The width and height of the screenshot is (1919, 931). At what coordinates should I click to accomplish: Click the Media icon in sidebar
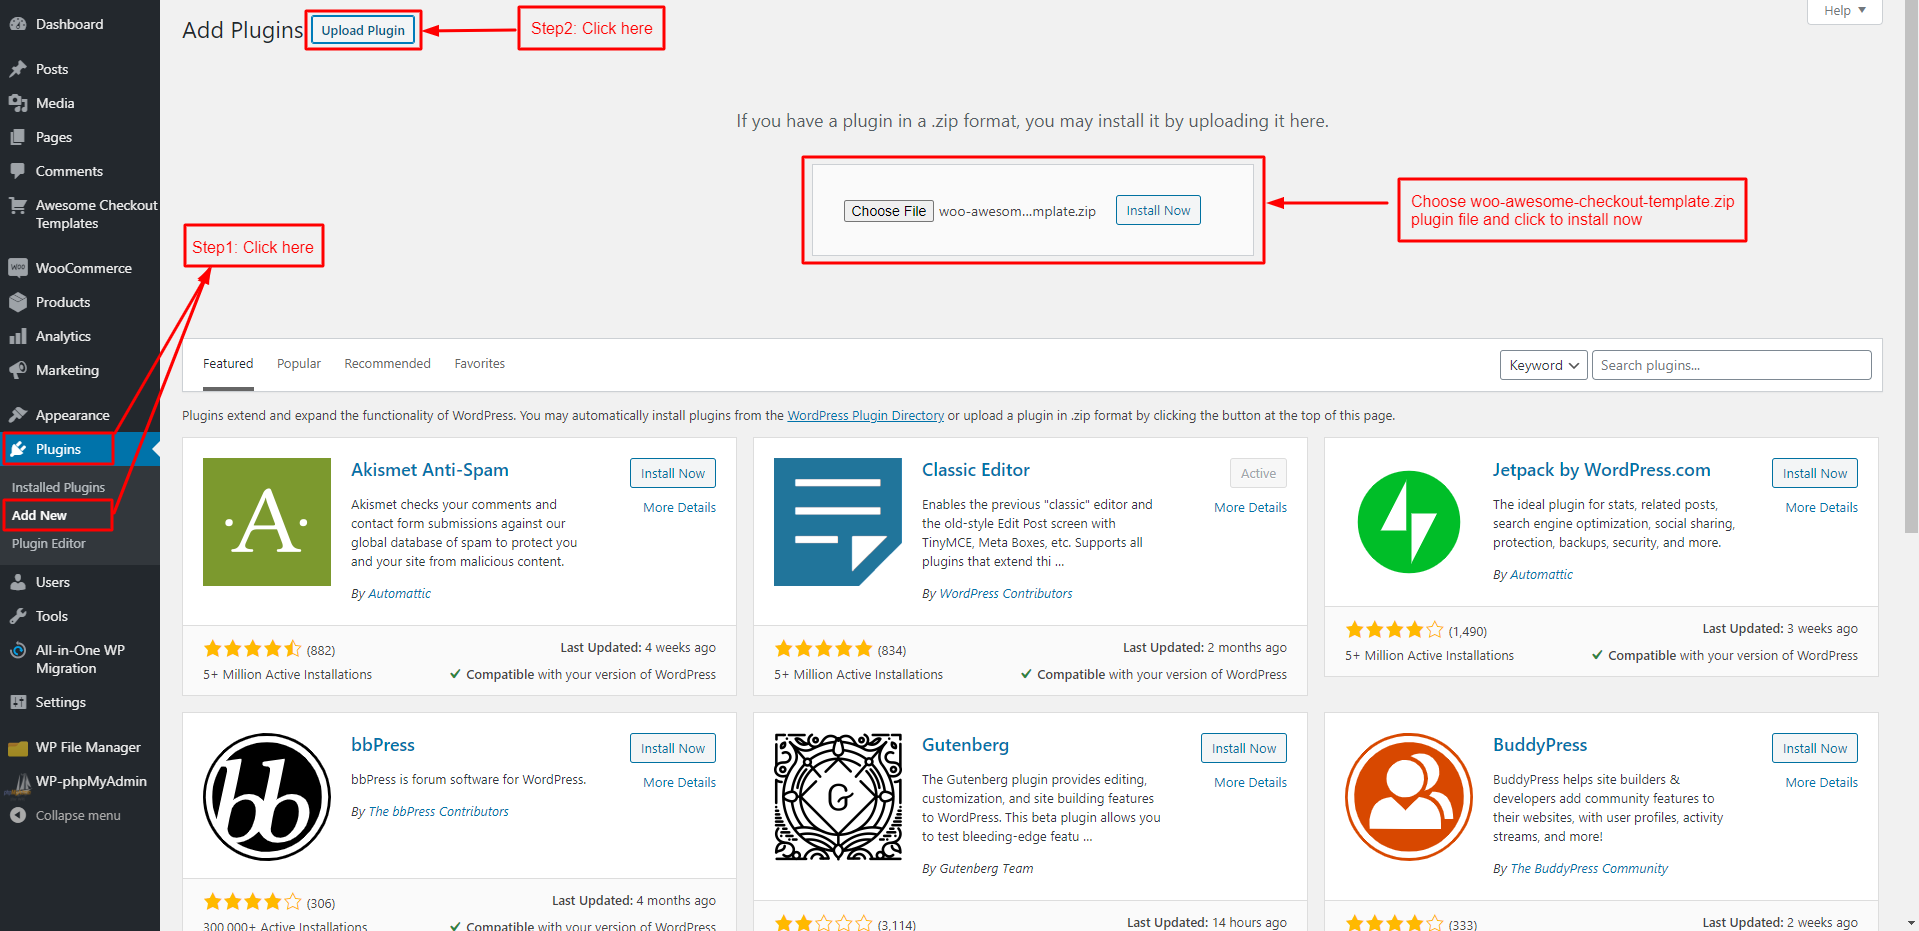(18, 103)
